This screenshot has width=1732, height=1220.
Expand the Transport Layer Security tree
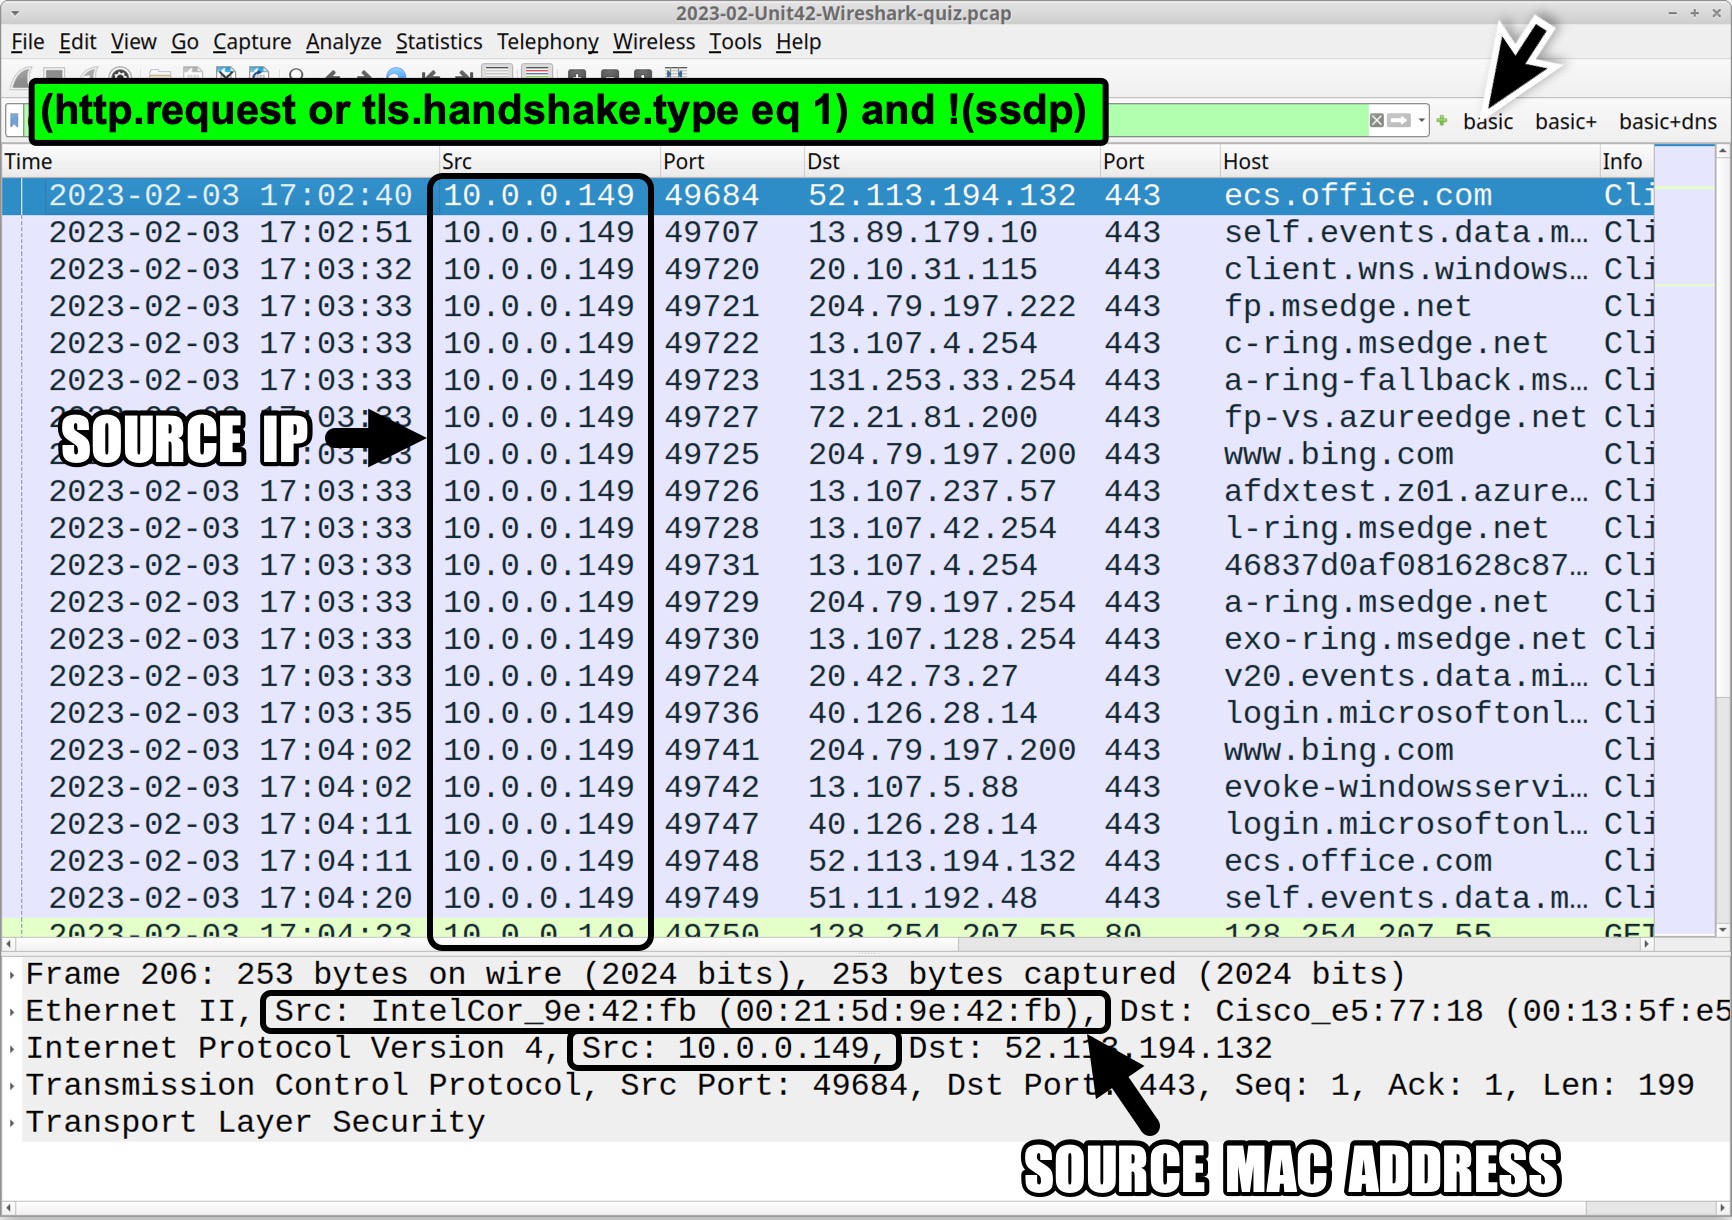pyautogui.click(x=10, y=1122)
